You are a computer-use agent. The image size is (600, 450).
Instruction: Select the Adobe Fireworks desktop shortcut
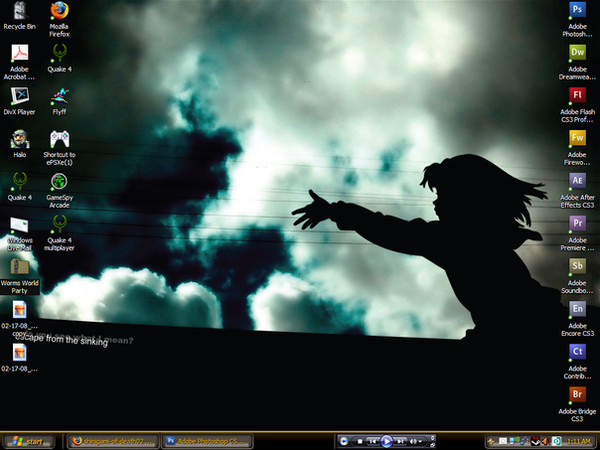point(577,148)
